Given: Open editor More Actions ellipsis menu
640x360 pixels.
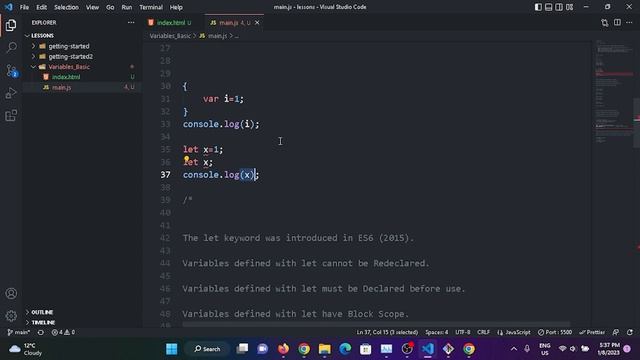Looking at the screenshot, I should click(629, 23).
